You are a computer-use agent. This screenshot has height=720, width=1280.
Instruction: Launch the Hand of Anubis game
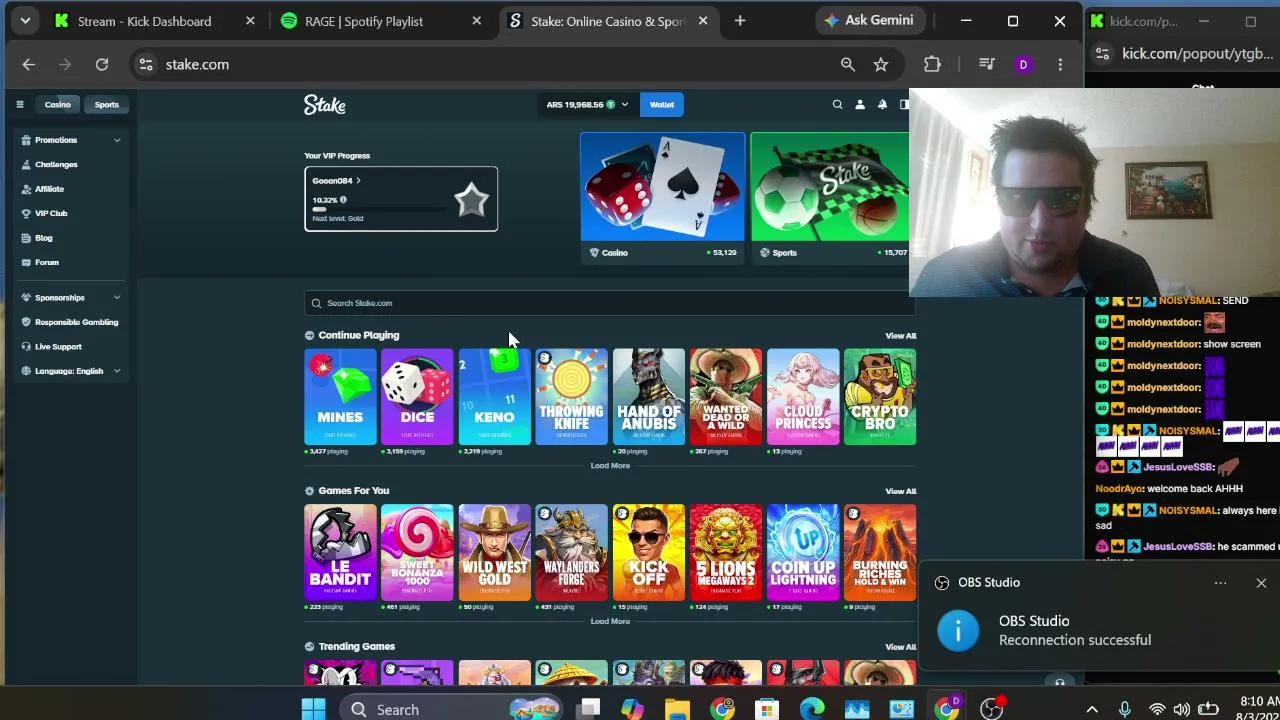pos(648,396)
